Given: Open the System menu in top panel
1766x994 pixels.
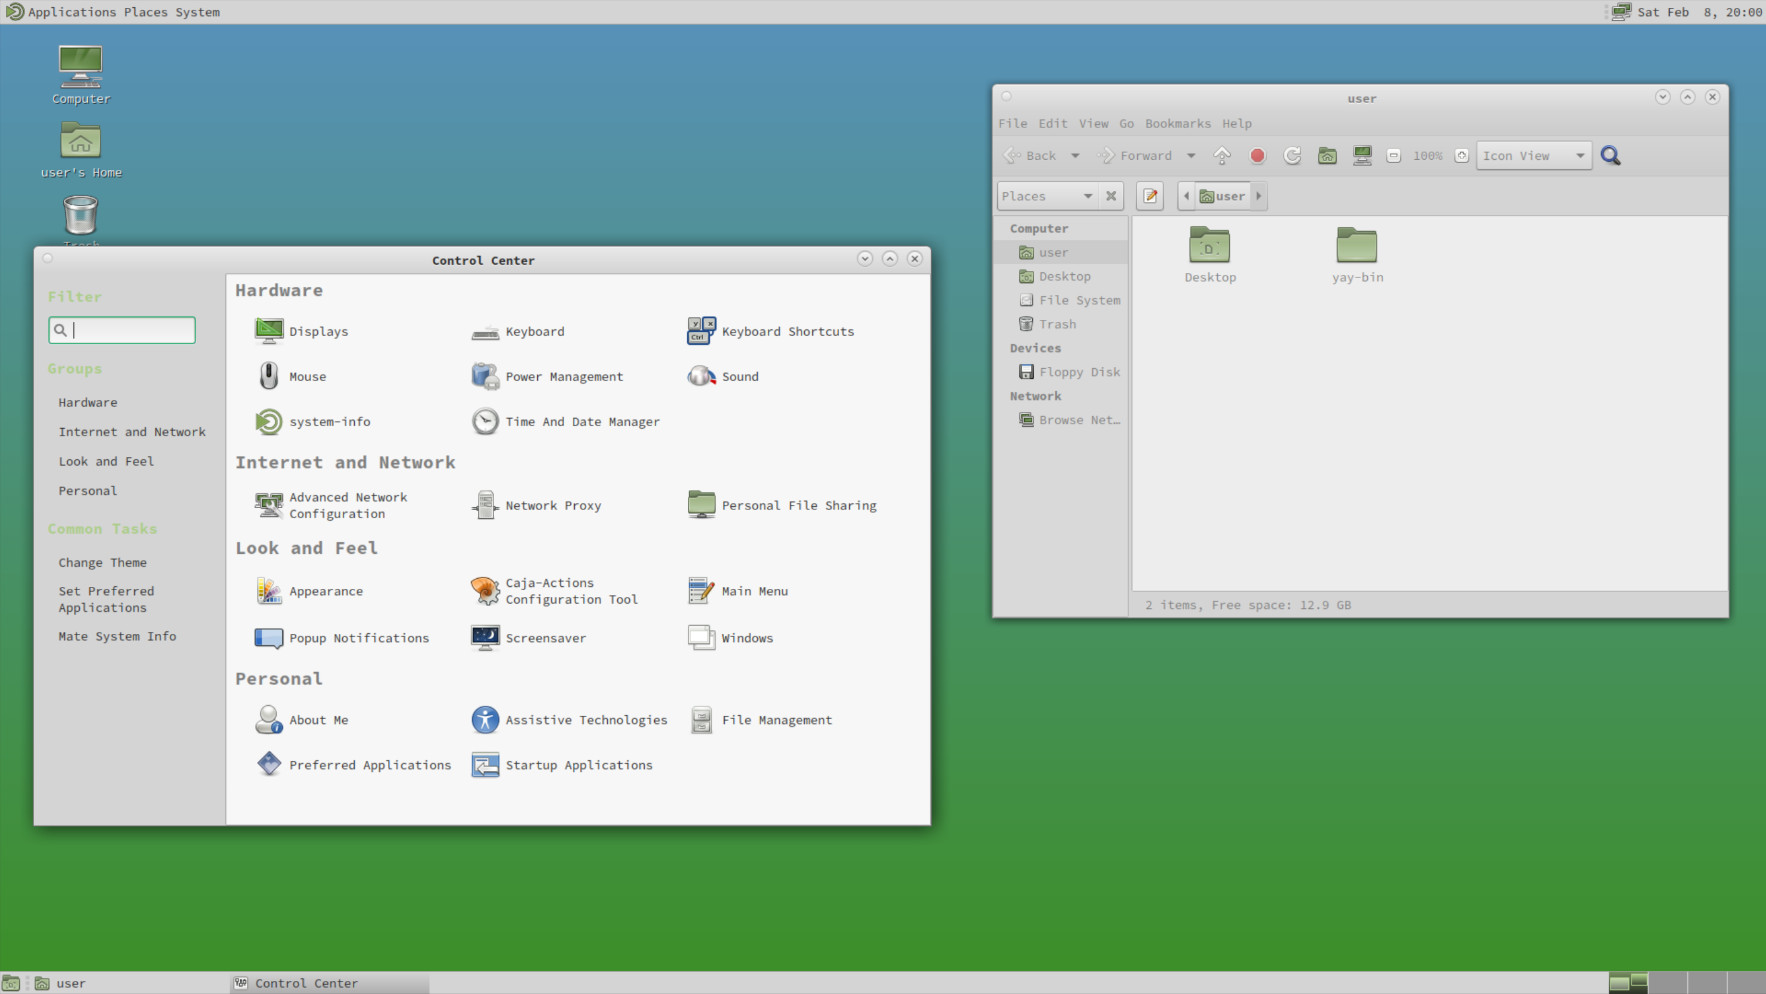Looking at the screenshot, I should point(197,12).
